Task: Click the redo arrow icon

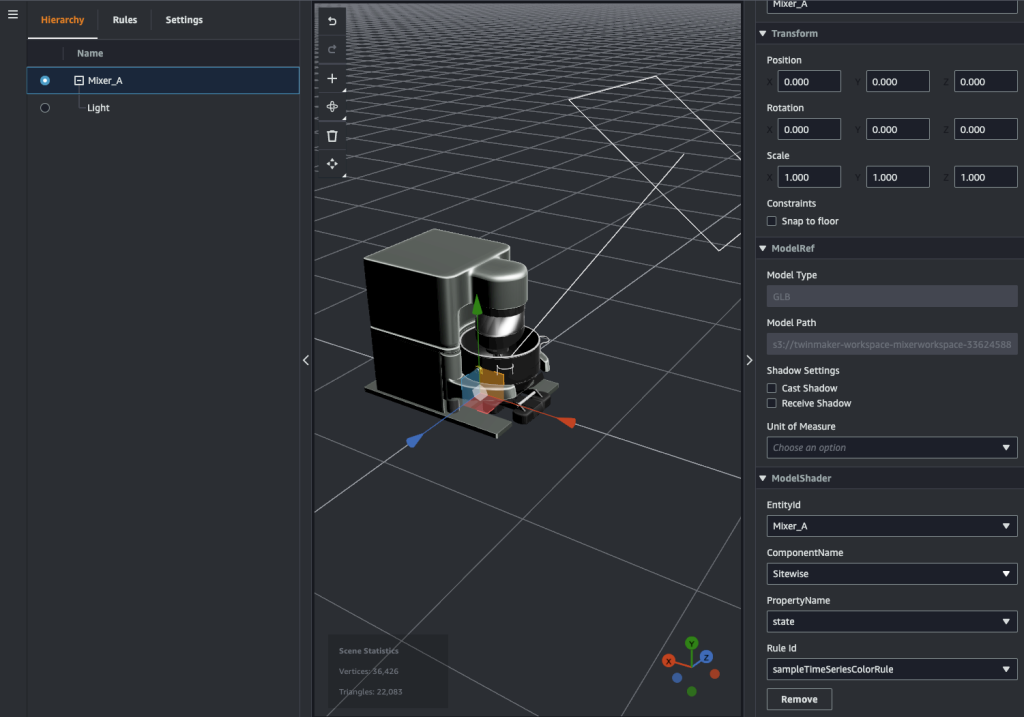Action: 332,49
